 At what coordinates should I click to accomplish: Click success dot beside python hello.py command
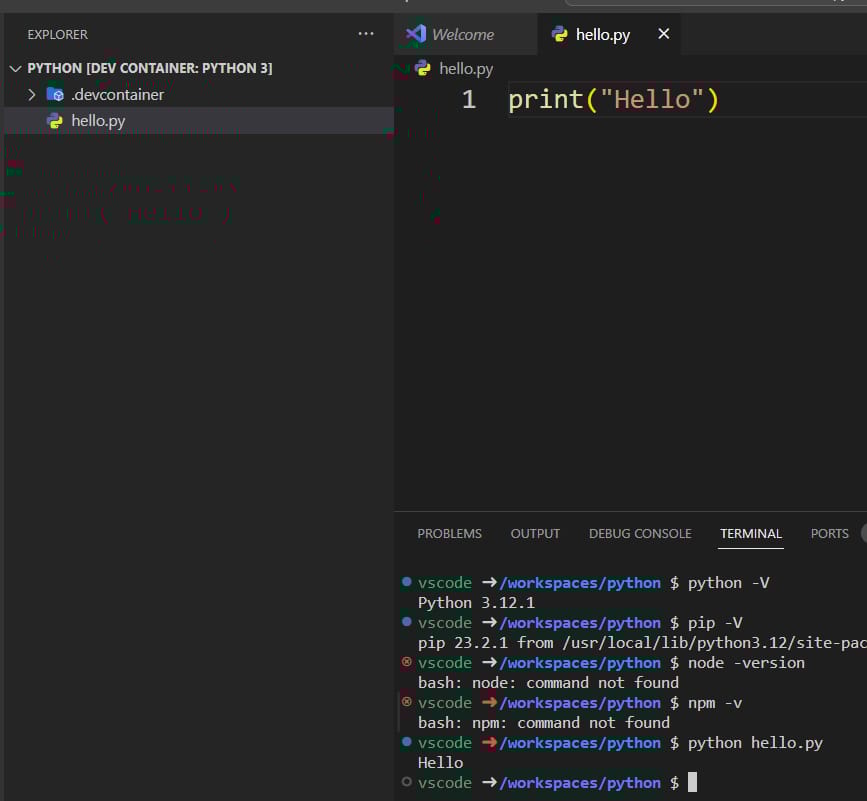[406, 742]
